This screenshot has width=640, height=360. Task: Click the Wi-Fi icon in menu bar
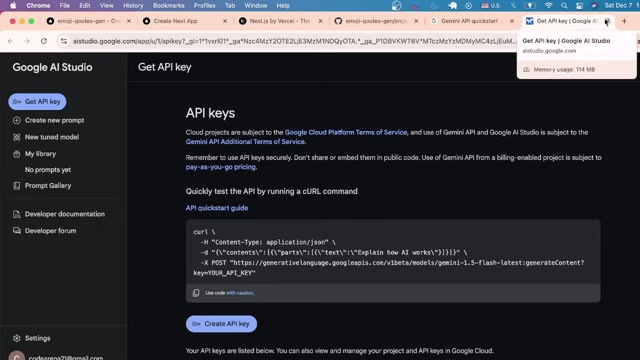(549, 6)
